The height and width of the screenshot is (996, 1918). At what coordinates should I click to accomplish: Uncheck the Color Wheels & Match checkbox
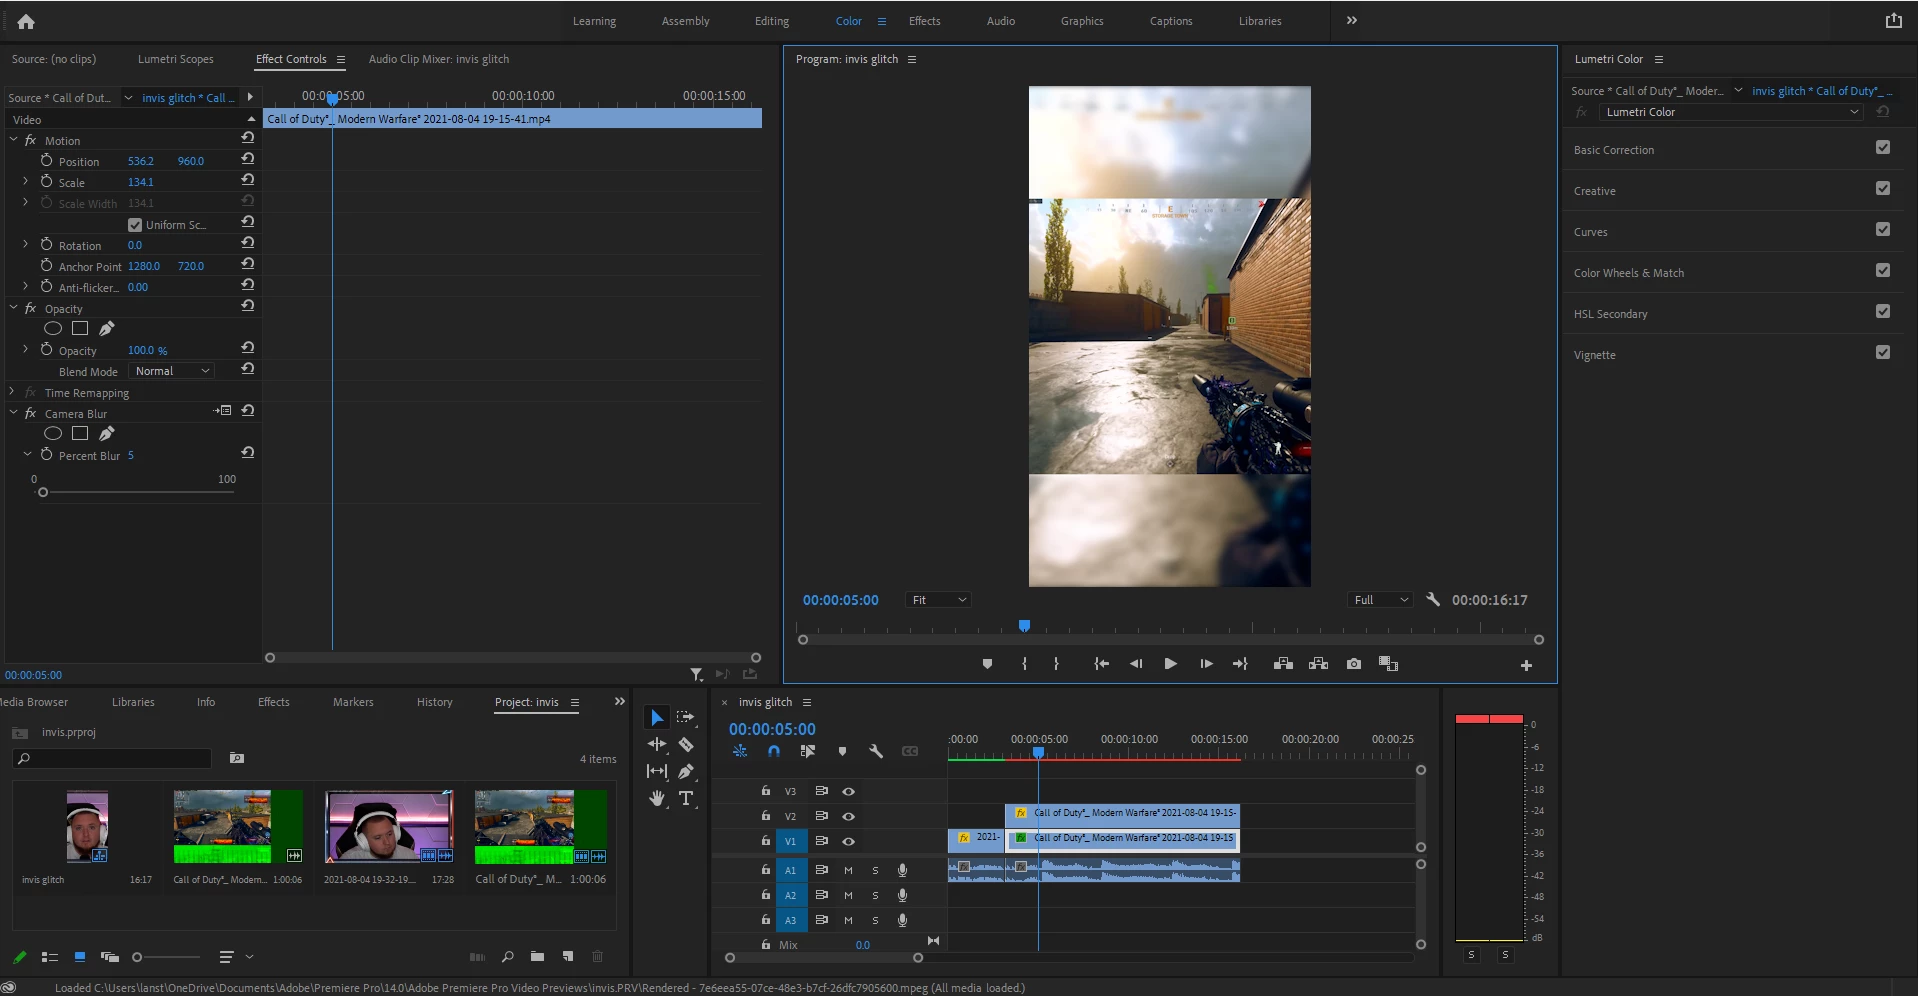1883,271
